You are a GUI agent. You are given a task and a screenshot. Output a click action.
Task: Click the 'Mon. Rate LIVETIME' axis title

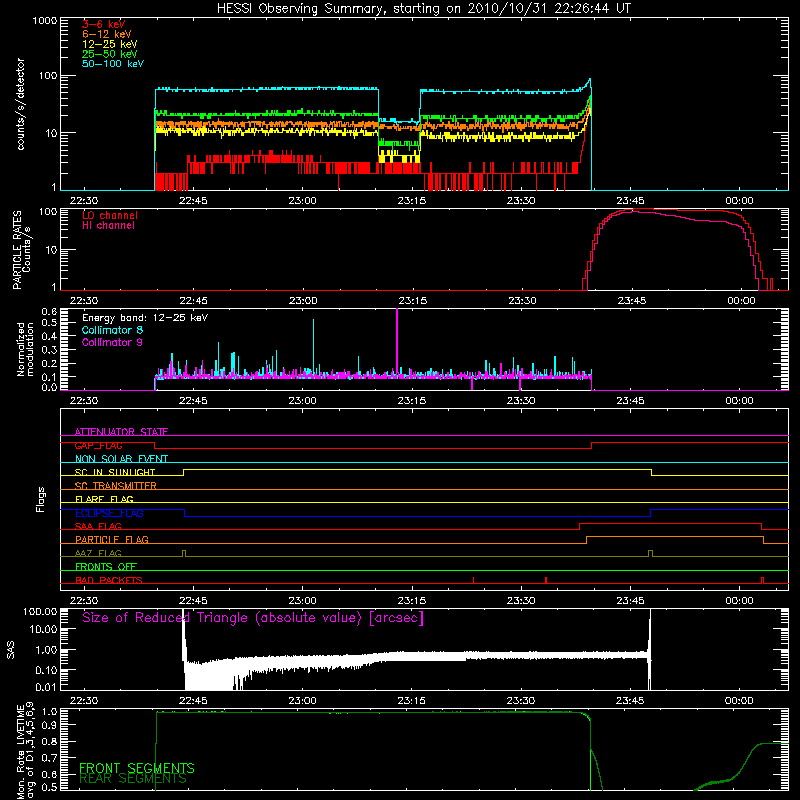click(20, 752)
